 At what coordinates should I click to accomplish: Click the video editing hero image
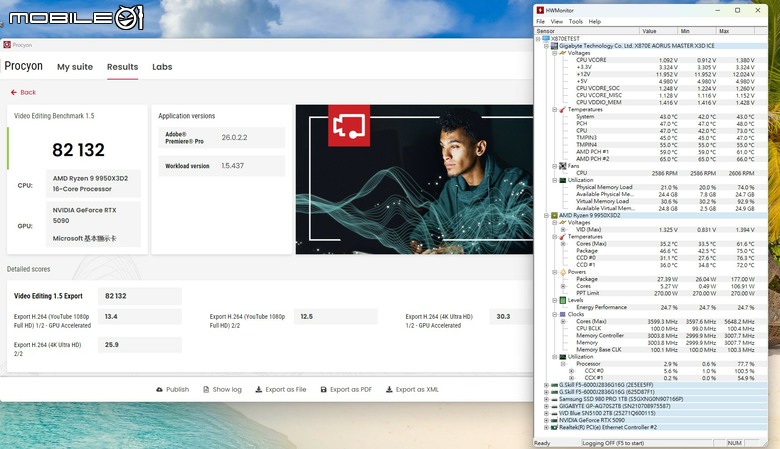tap(414, 180)
